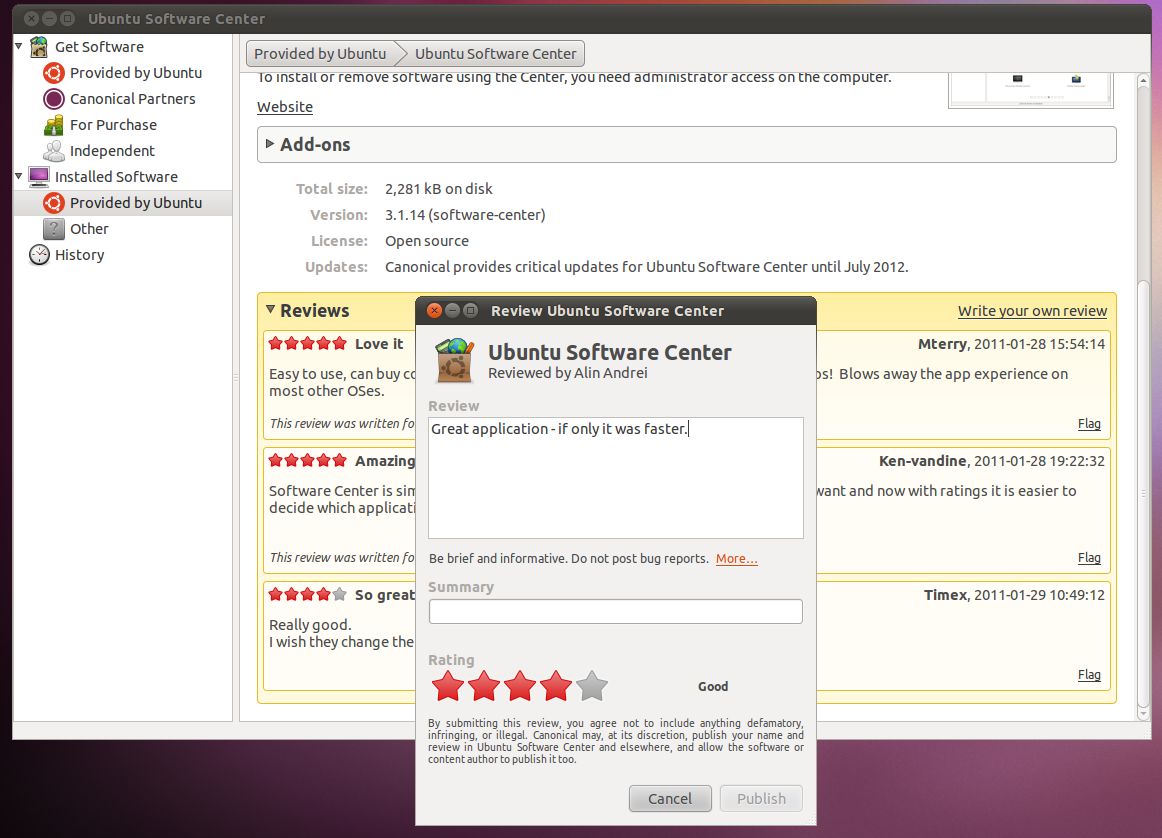Click the star rating of the Love it review
1162x838 pixels.
click(308, 343)
